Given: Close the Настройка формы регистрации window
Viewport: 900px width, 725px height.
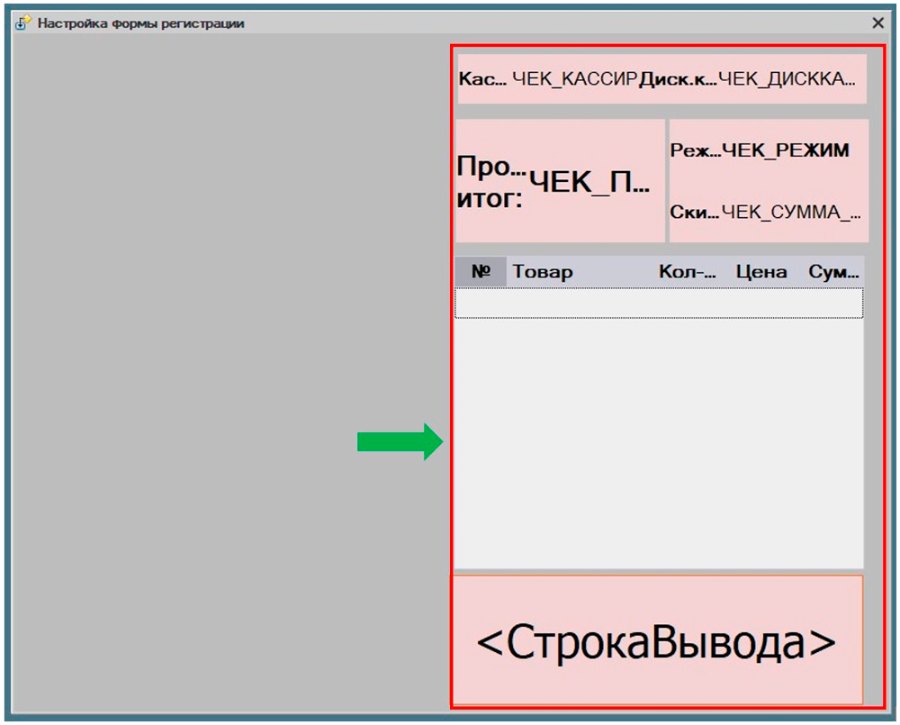Looking at the screenshot, I should click(878, 23).
